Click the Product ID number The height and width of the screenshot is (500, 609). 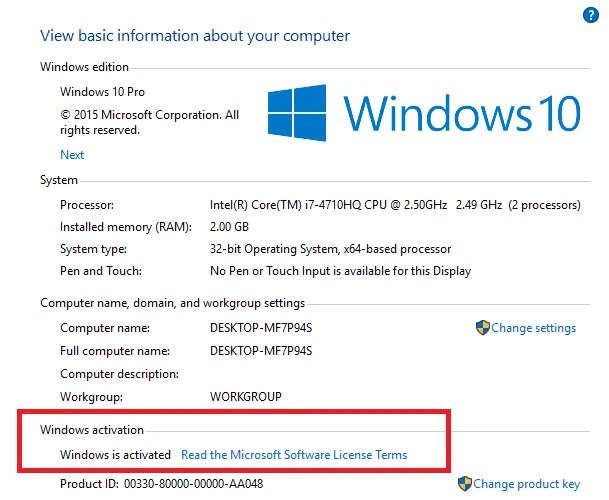193,484
